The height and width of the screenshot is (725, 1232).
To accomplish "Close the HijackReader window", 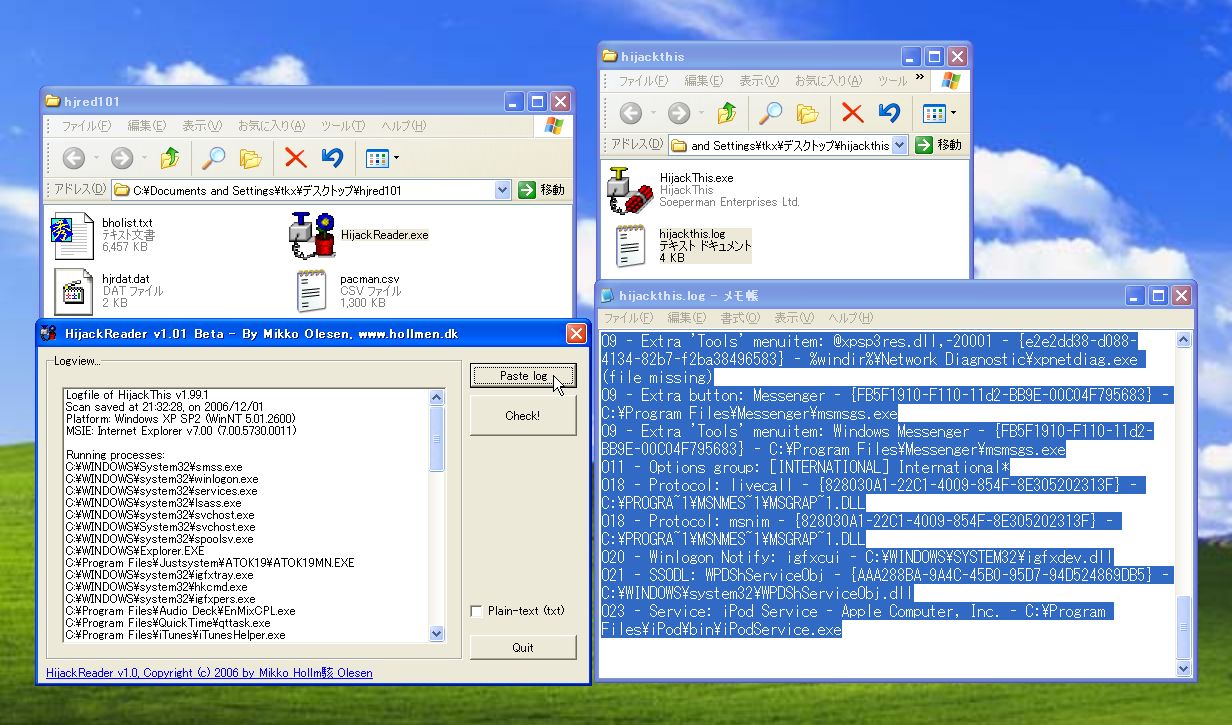I will click(576, 333).
